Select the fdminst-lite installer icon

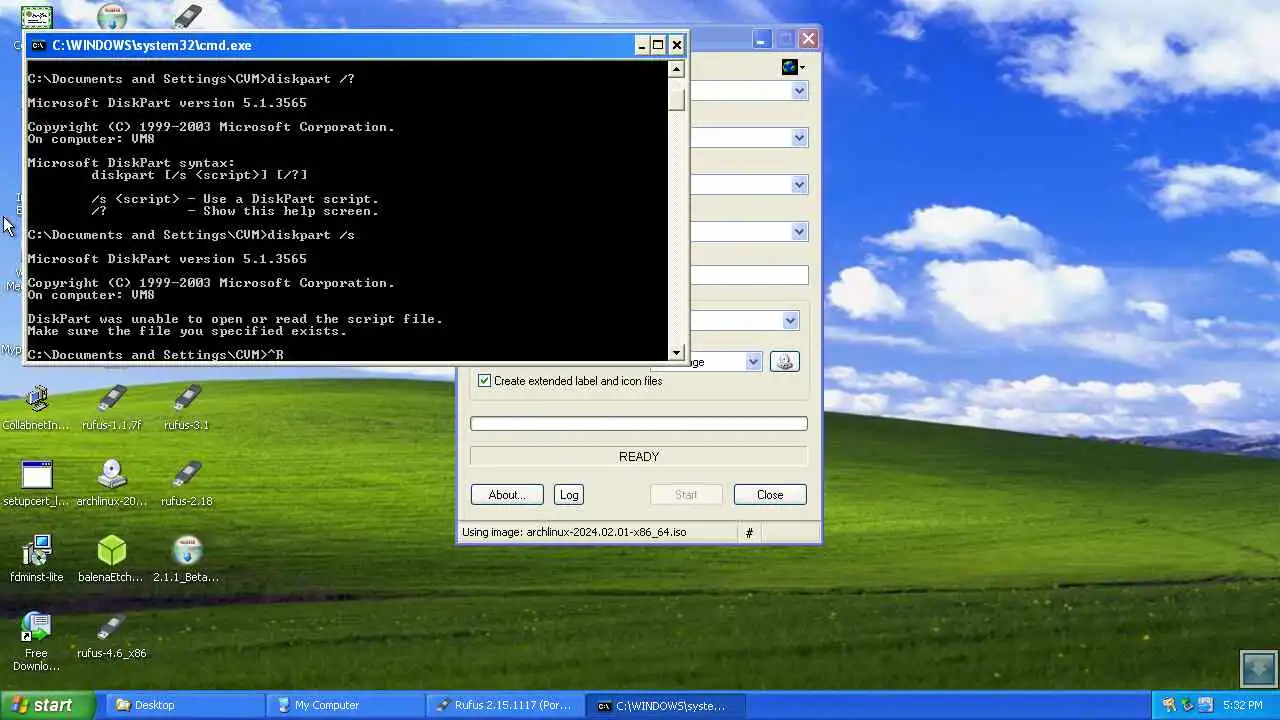click(37, 551)
